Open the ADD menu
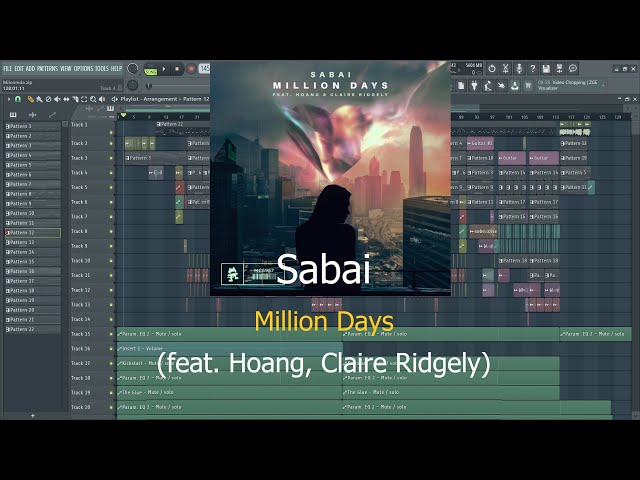 pyautogui.click(x=31, y=69)
